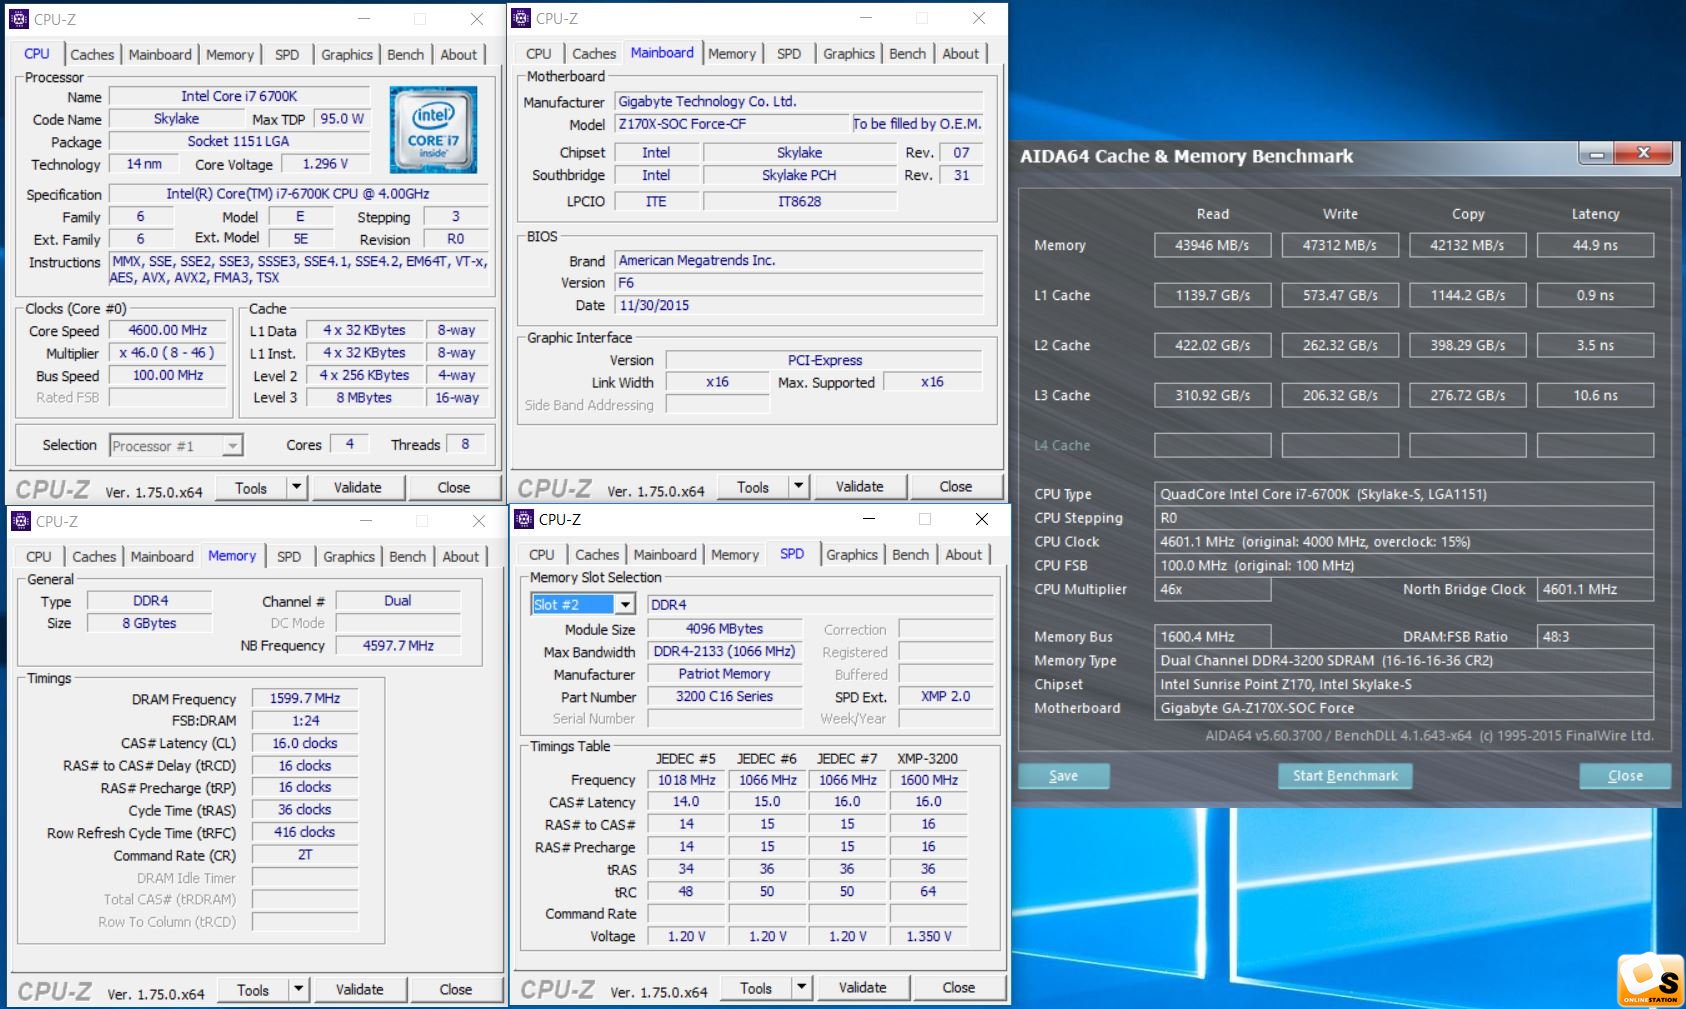
Task: Expand Tools dropdown arrow in SPD window
Action: 801,988
